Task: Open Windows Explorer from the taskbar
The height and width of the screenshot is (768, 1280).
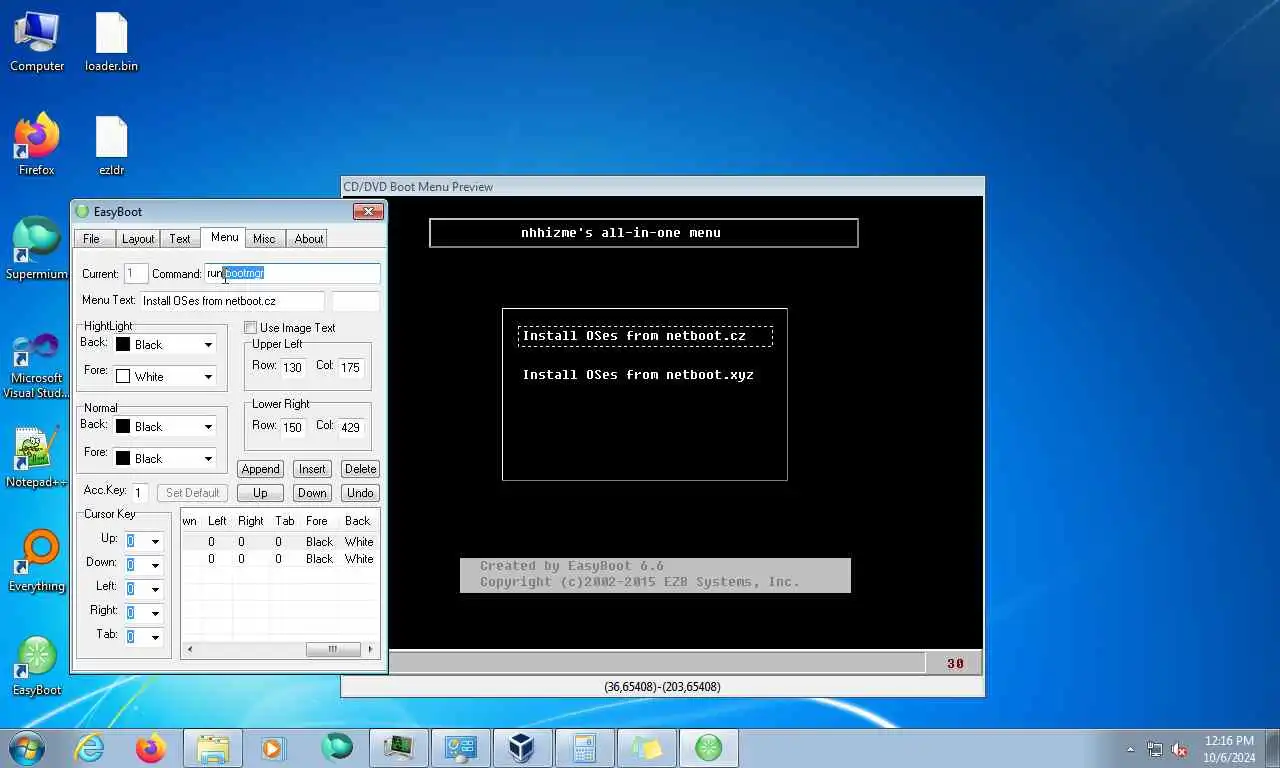Action: coord(213,748)
